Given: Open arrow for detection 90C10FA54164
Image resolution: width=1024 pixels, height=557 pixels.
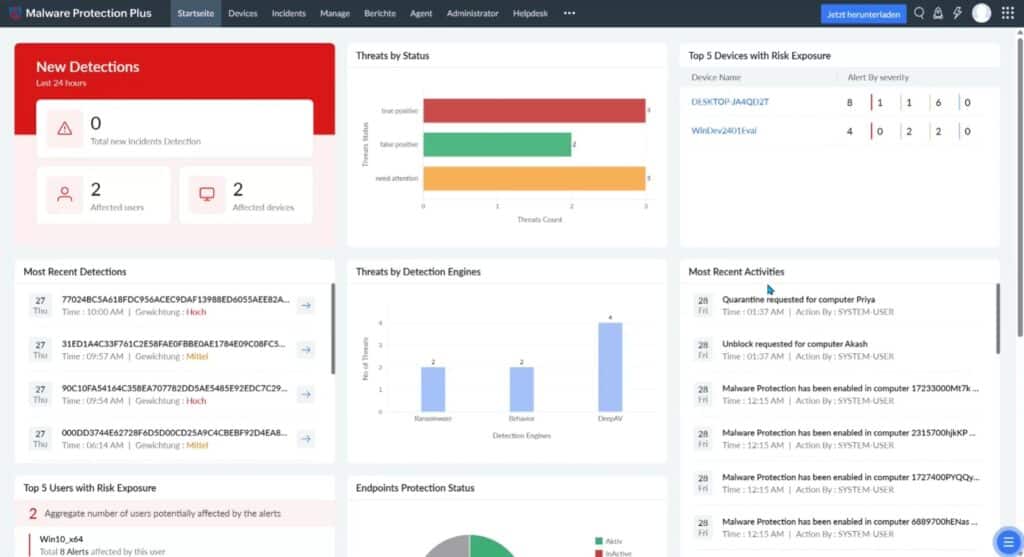Looking at the screenshot, I should point(306,394).
